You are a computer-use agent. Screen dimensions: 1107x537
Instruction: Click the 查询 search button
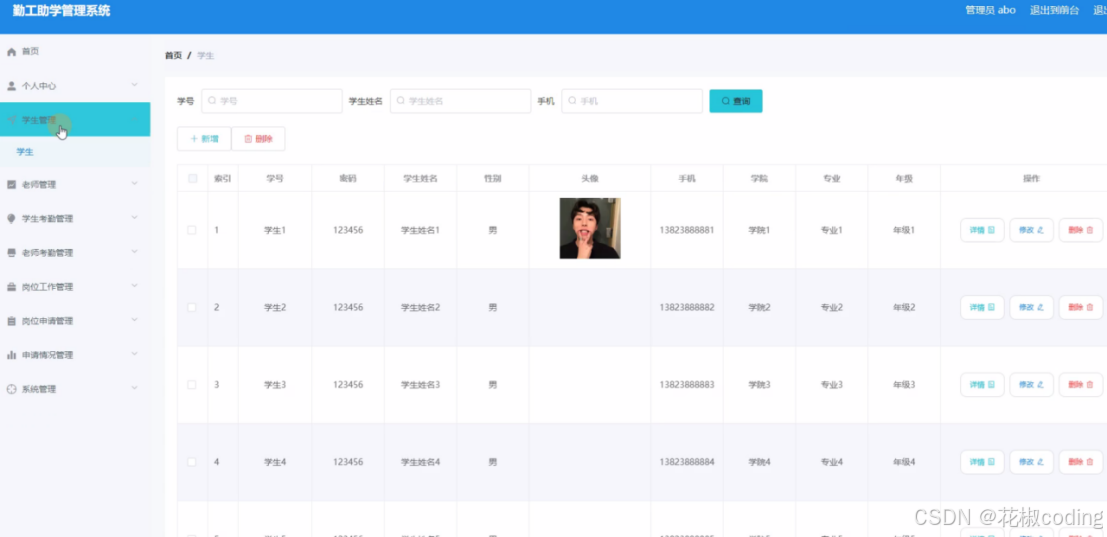(x=736, y=101)
